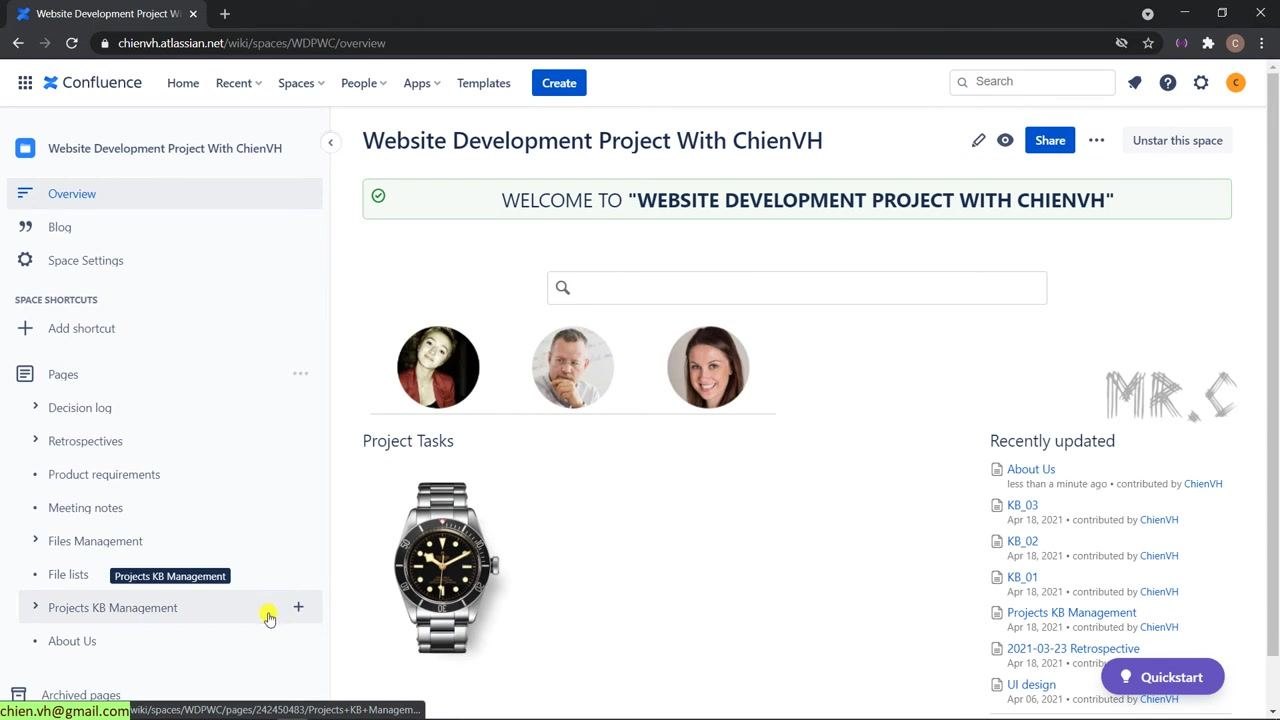The width and height of the screenshot is (1280, 720).
Task: Open Confluence settings gear icon
Action: pyautogui.click(x=1201, y=83)
